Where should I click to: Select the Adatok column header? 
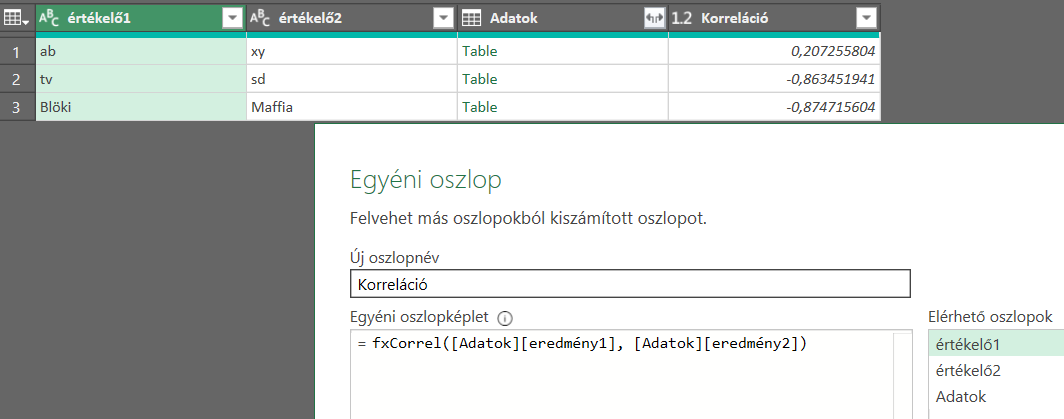tap(563, 19)
